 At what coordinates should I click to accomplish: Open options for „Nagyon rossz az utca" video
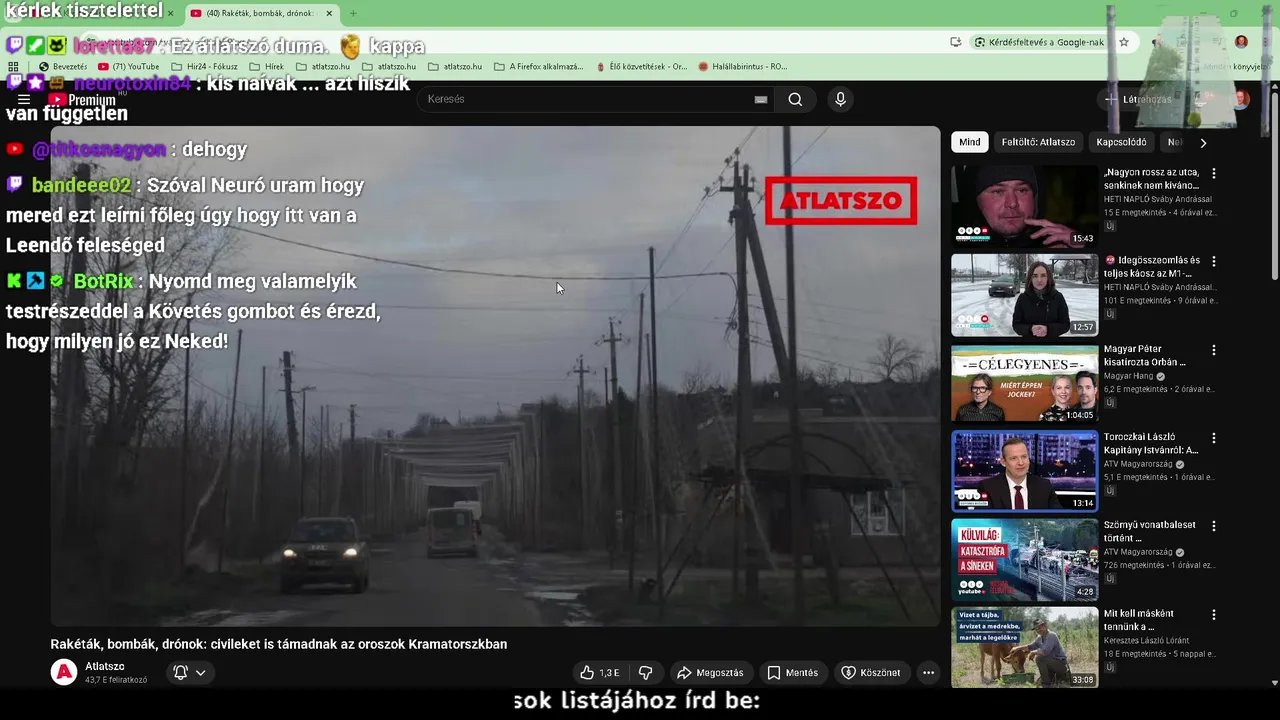tap(1214, 173)
